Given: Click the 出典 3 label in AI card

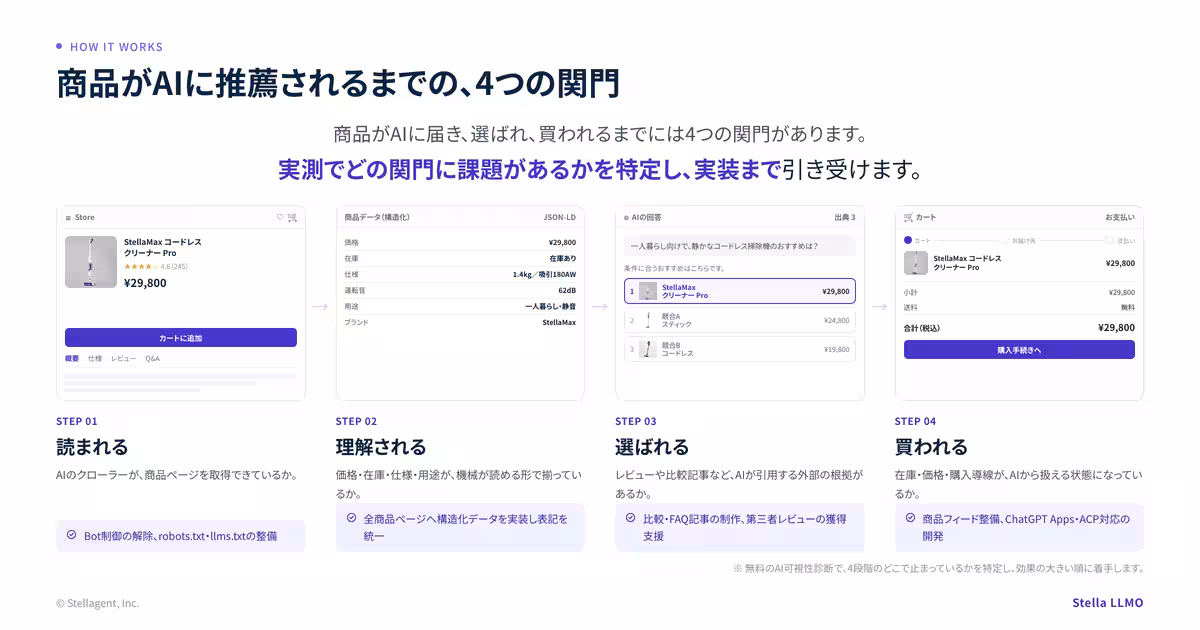Looking at the screenshot, I should 845,217.
